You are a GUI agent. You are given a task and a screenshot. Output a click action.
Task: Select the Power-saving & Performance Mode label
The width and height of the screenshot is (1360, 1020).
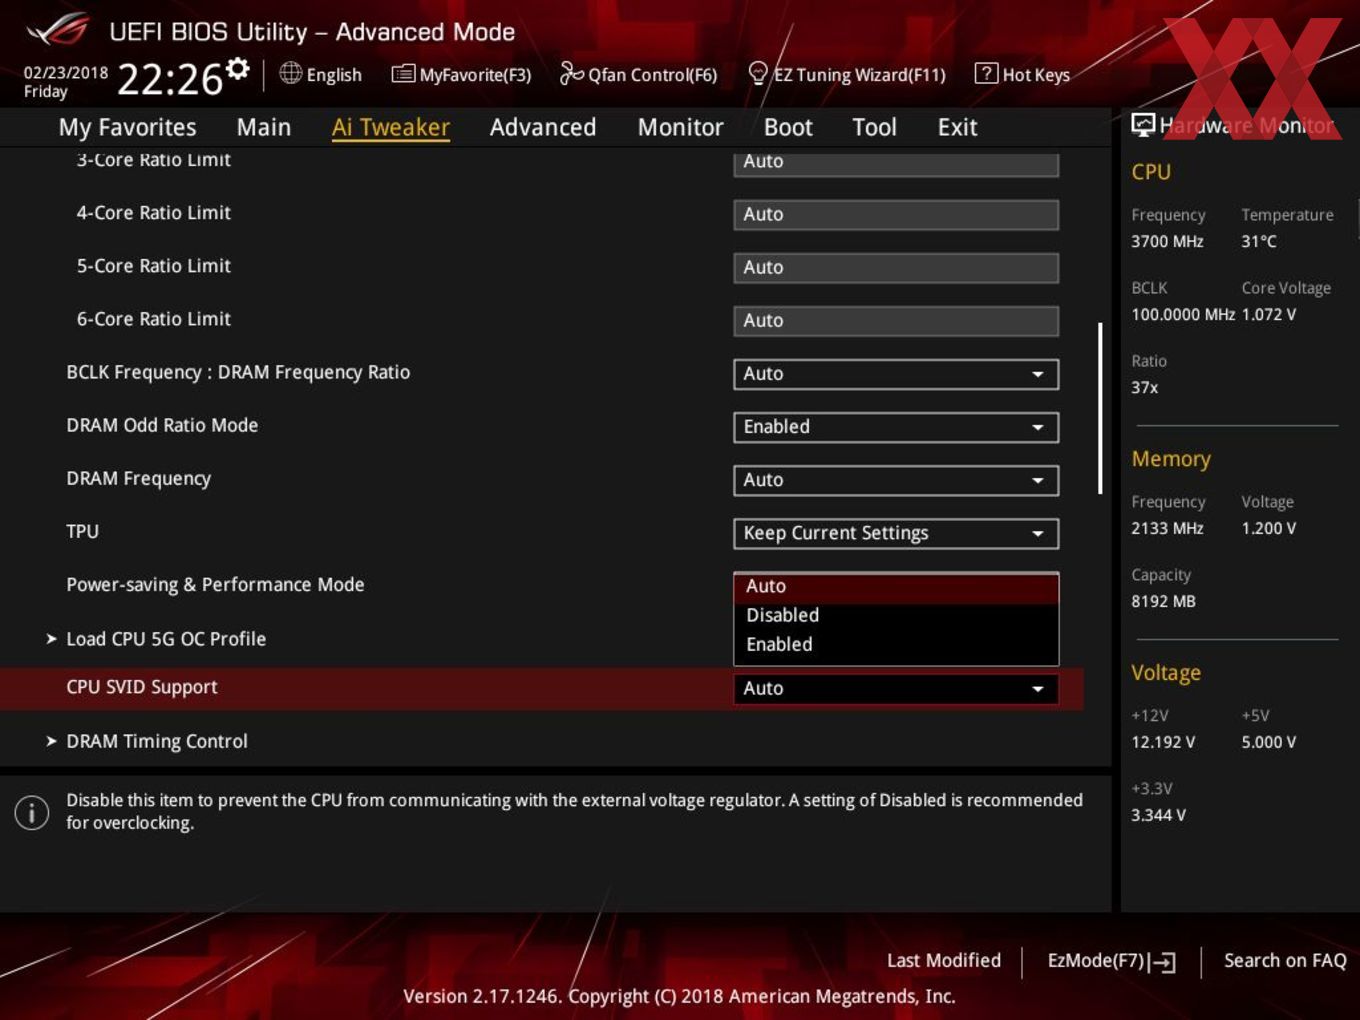pyautogui.click(x=215, y=584)
